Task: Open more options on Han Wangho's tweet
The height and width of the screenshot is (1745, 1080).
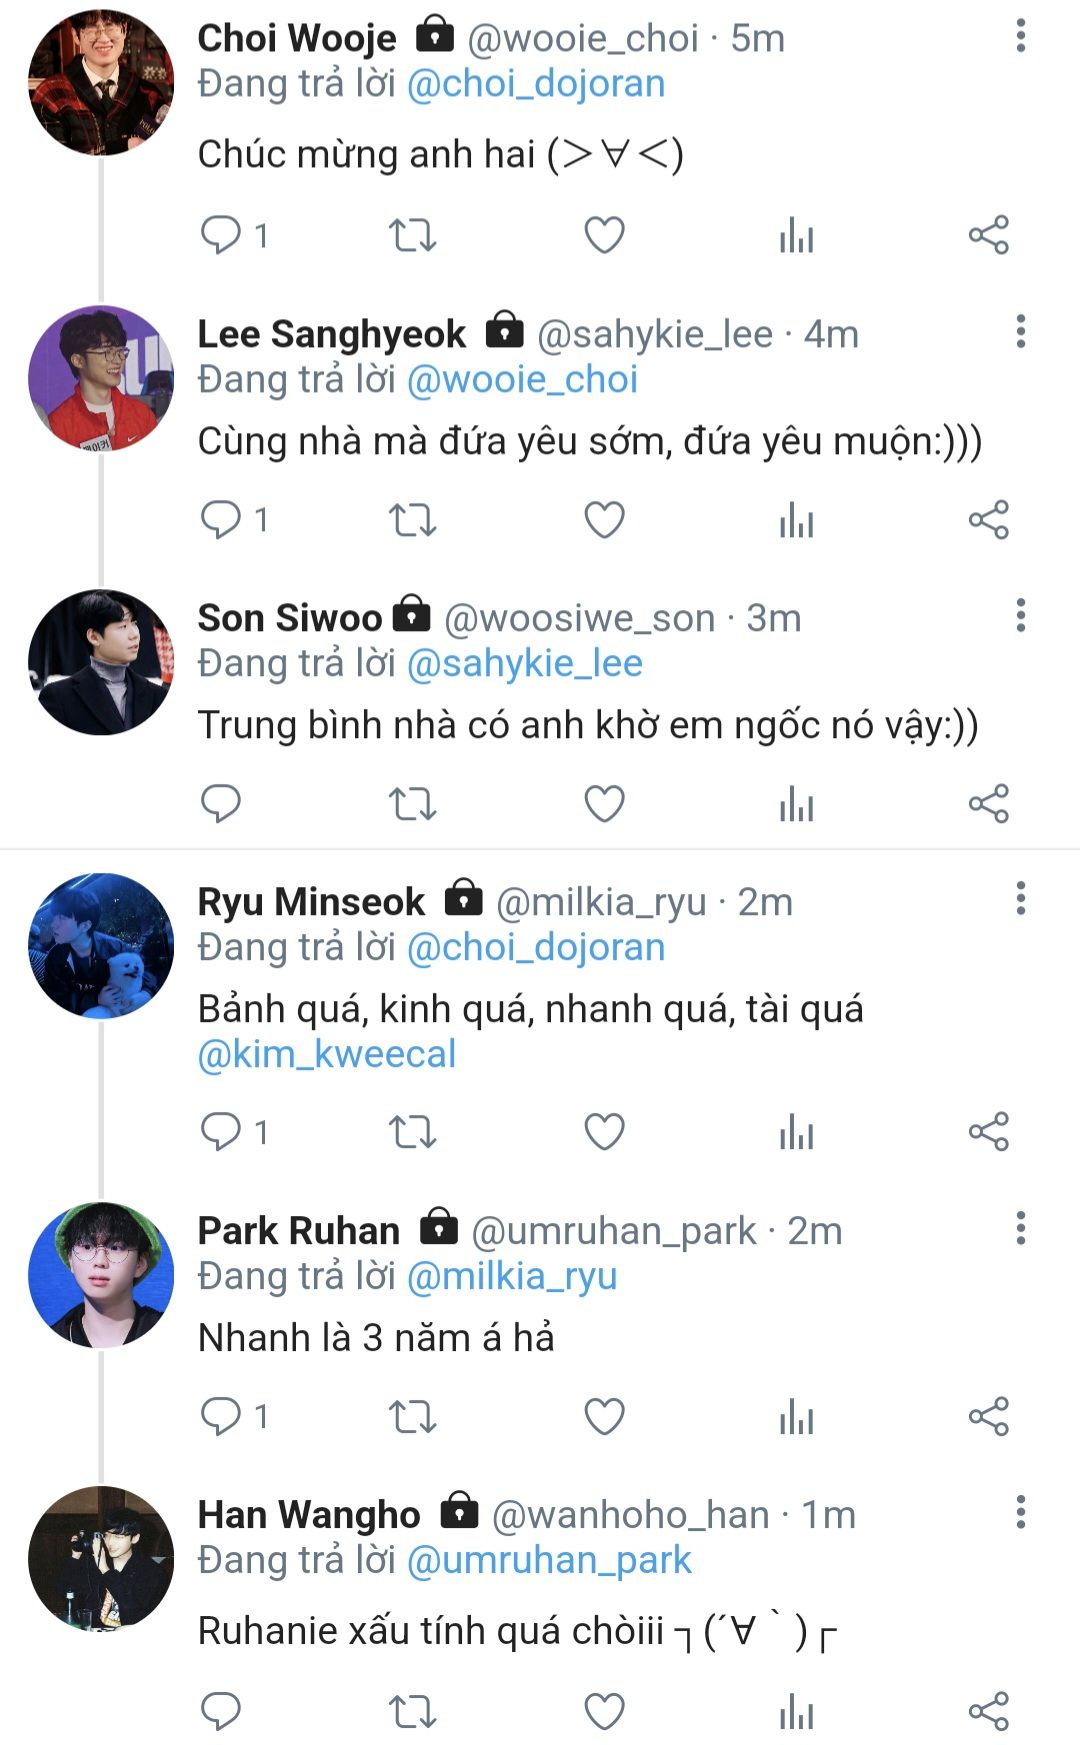Action: [1020, 1512]
